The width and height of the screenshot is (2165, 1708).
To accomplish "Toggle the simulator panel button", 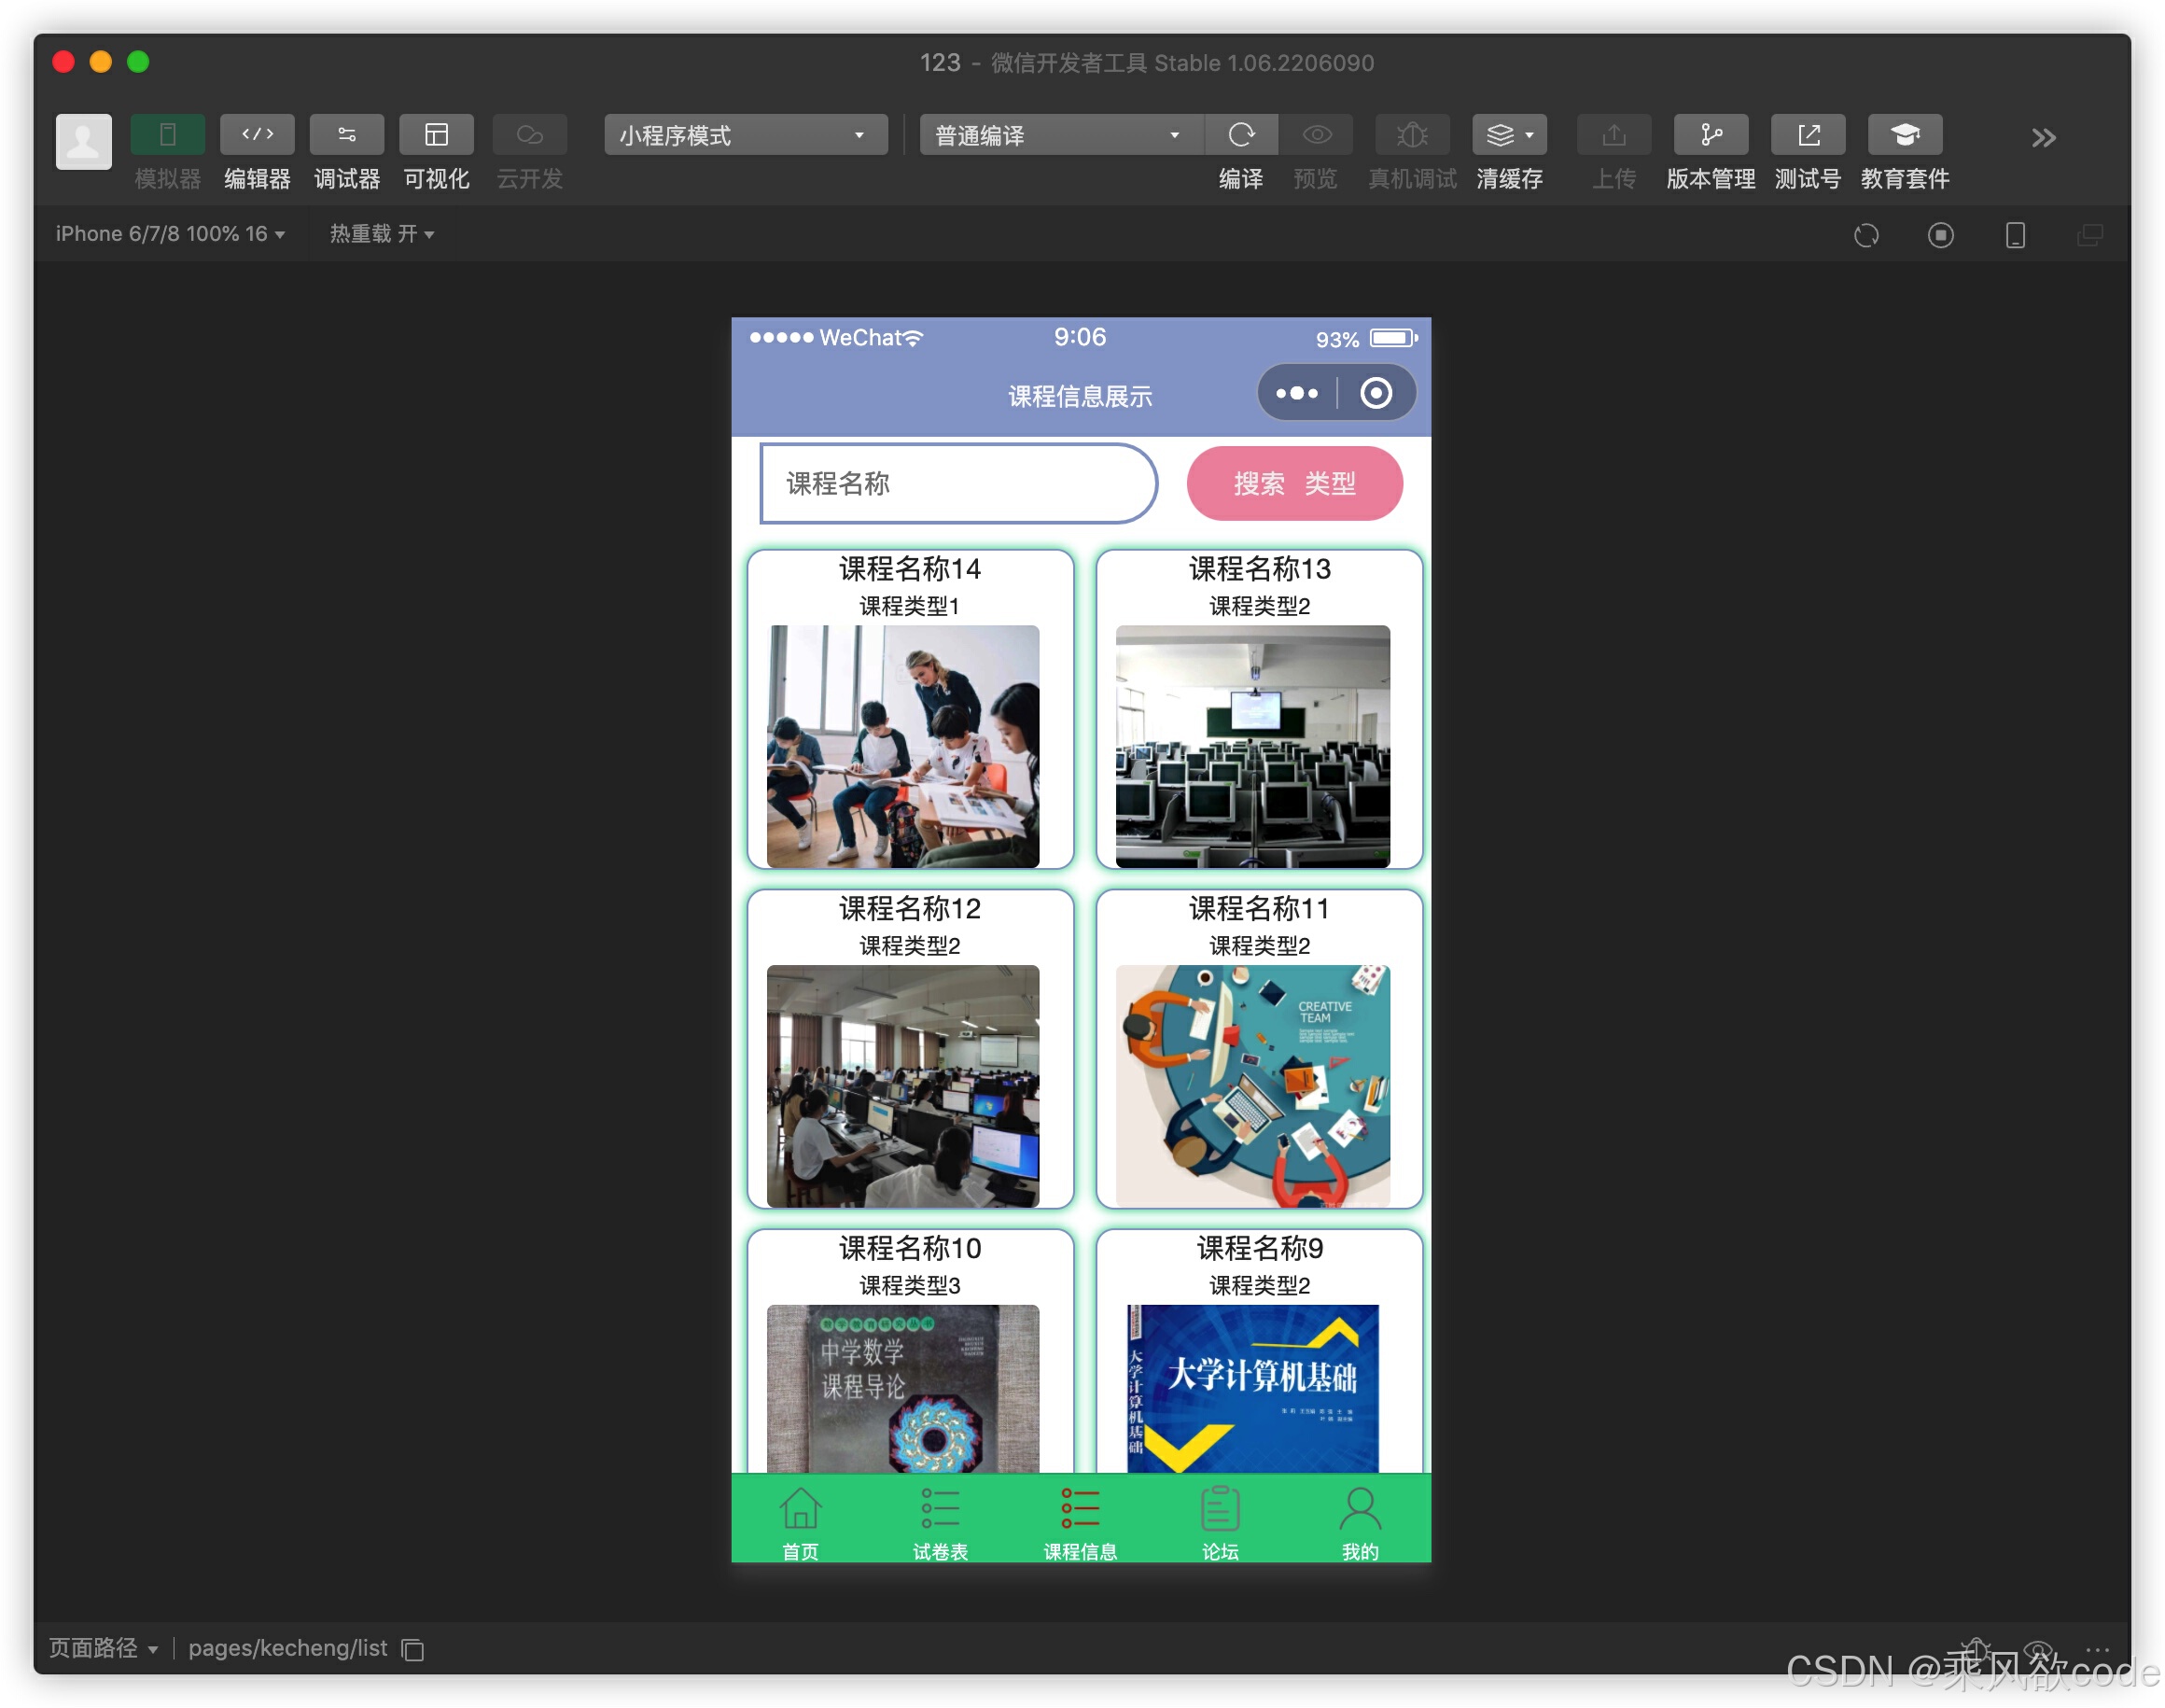I will point(167,135).
